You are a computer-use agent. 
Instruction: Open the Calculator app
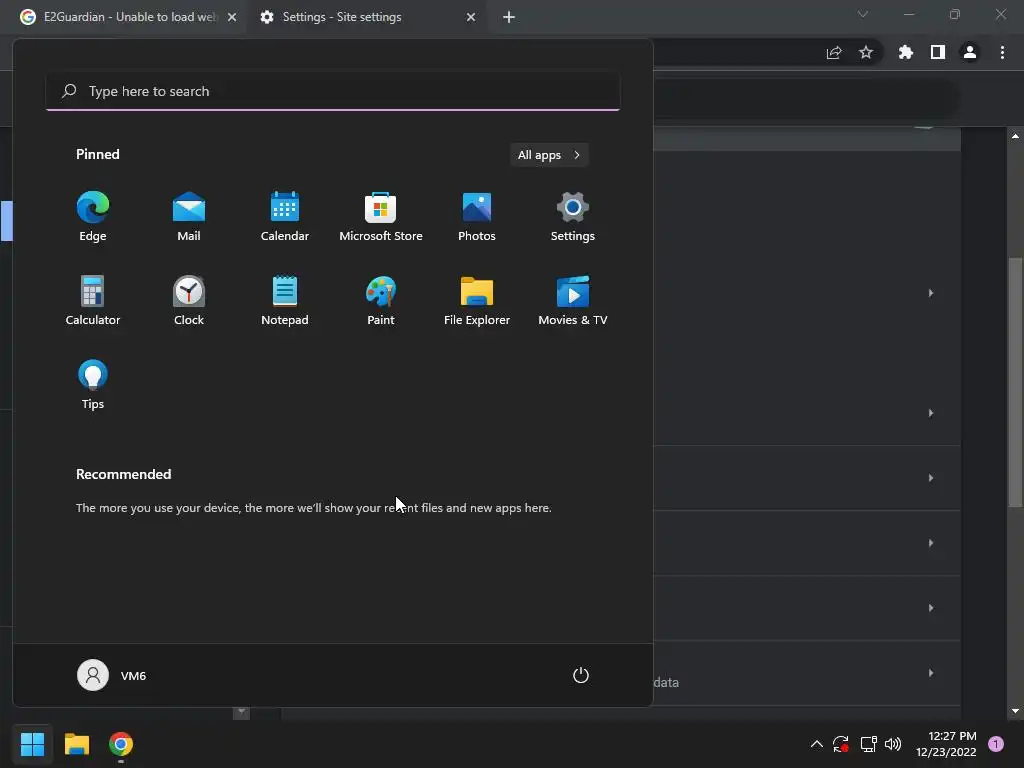pyautogui.click(x=93, y=300)
